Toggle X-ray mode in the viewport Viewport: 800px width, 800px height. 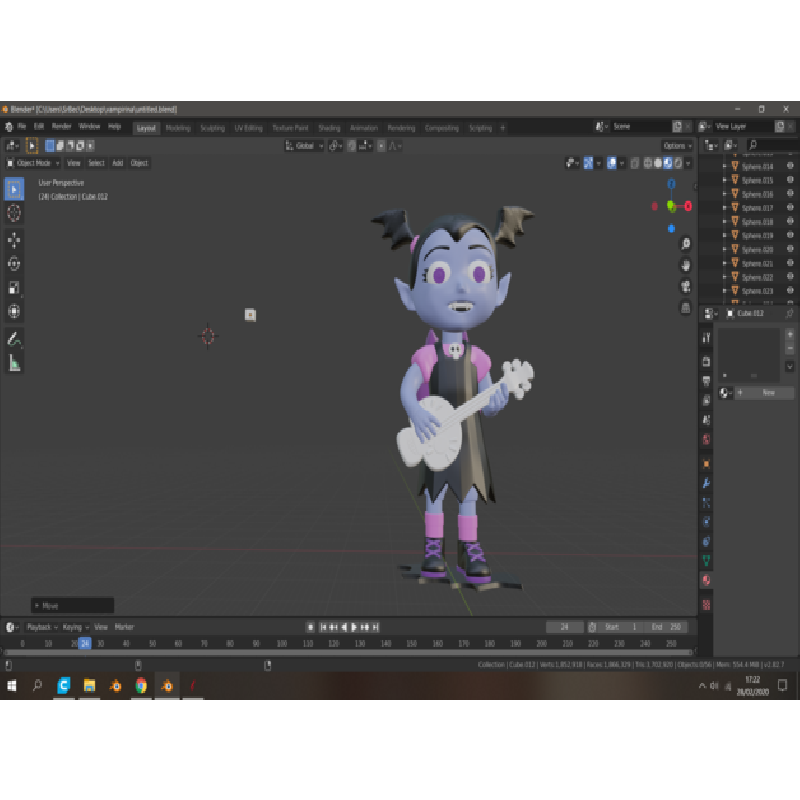coord(635,163)
